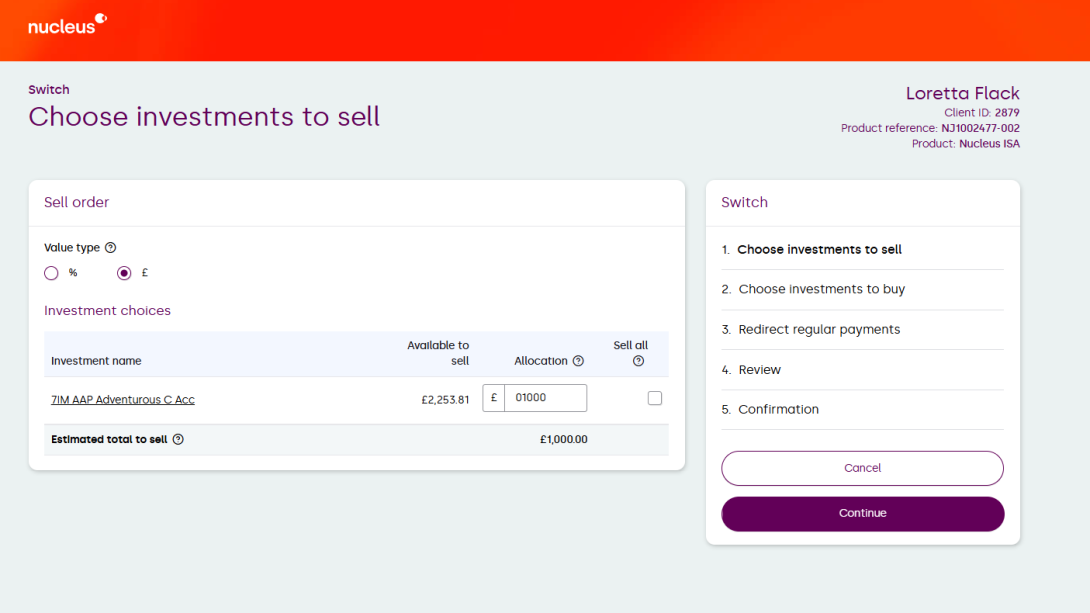
Task: Open the 7IM AAP Adventurous C Acc link
Action: 123,400
